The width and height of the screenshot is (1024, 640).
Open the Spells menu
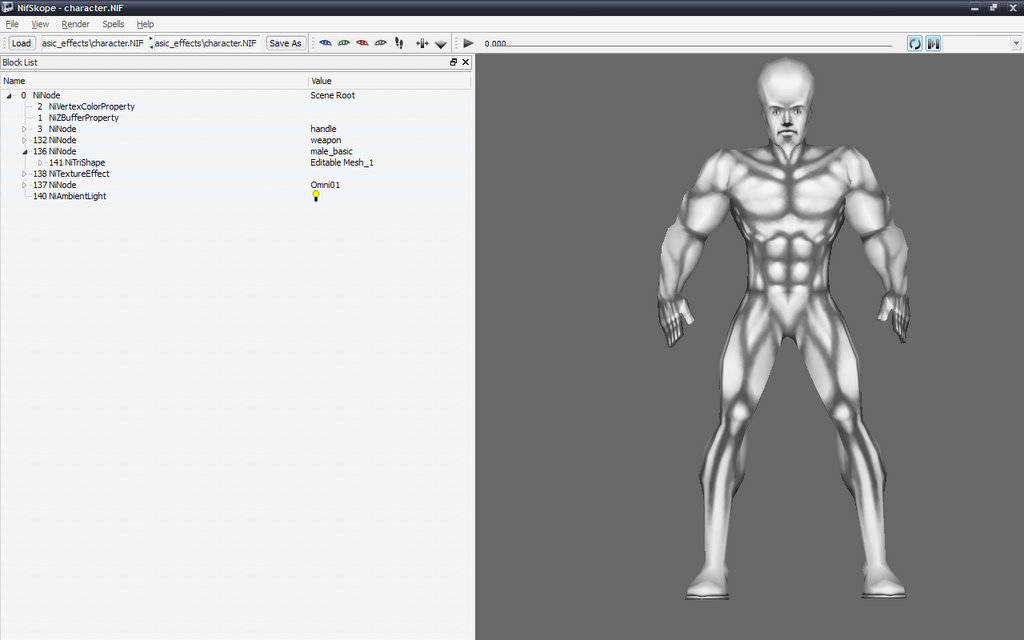pyautogui.click(x=113, y=24)
